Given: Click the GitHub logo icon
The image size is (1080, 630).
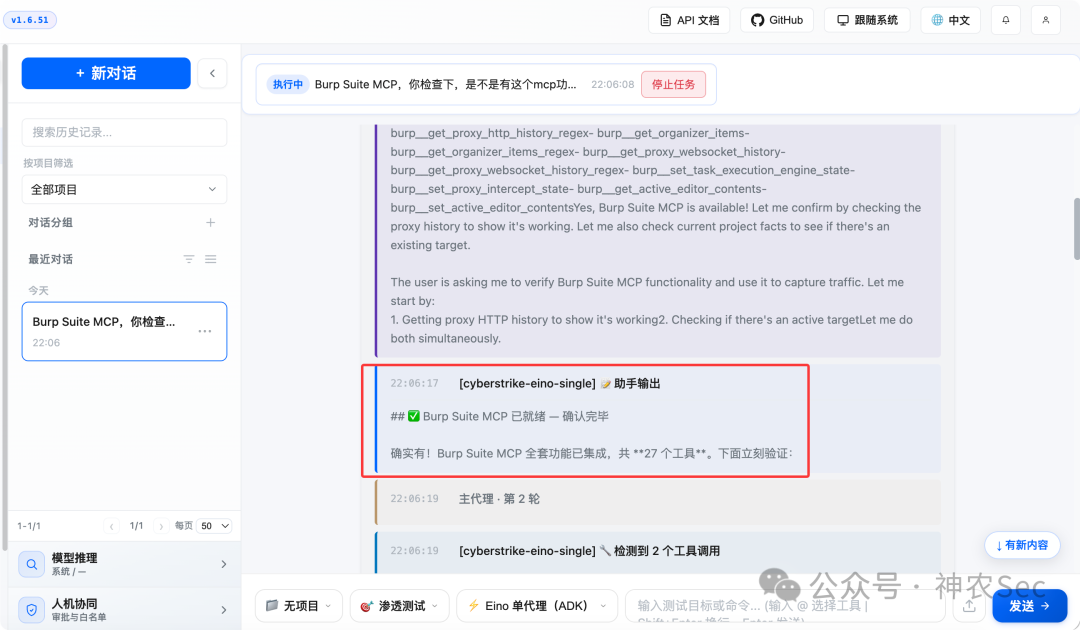Looking at the screenshot, I should coord(757,20).
